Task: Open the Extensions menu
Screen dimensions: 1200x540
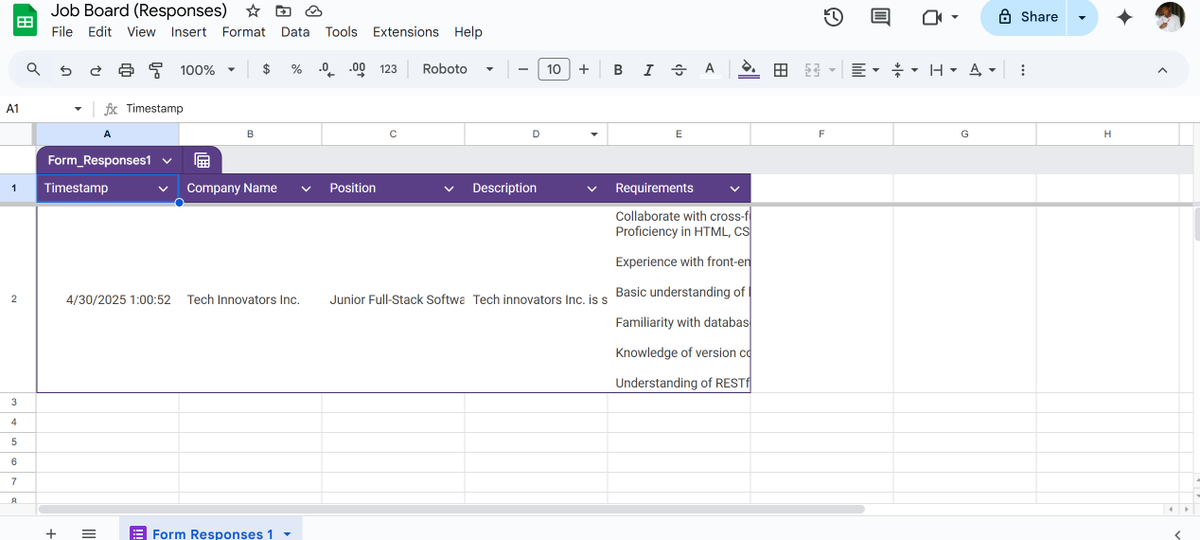Action: 406,32
